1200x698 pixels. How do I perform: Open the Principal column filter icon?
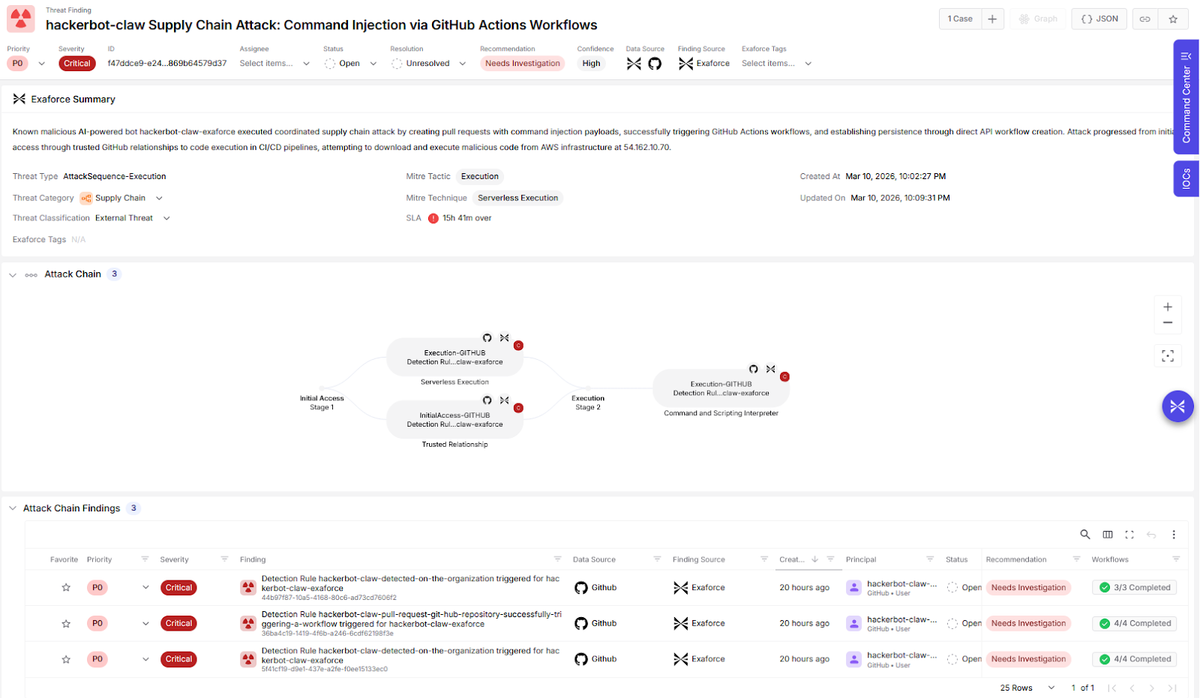930,559
